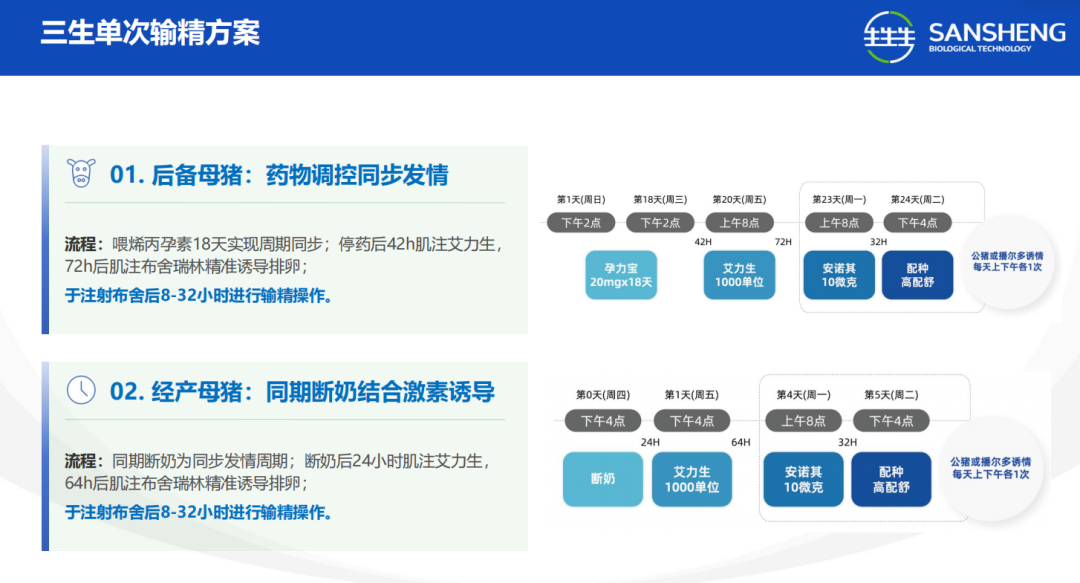1080x583 pixels.
Task: Click the 下午4点 pill under 第24天(周二)
Action: coord(917,223)
